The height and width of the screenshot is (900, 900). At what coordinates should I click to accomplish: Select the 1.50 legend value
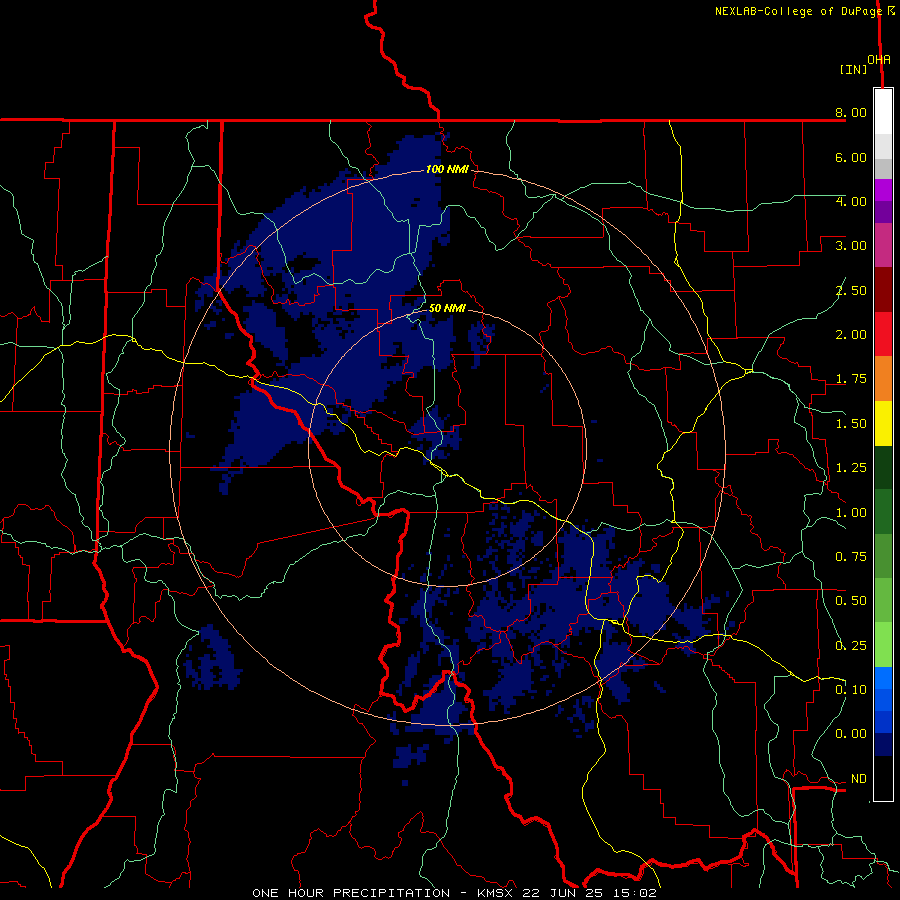(851, 424)
